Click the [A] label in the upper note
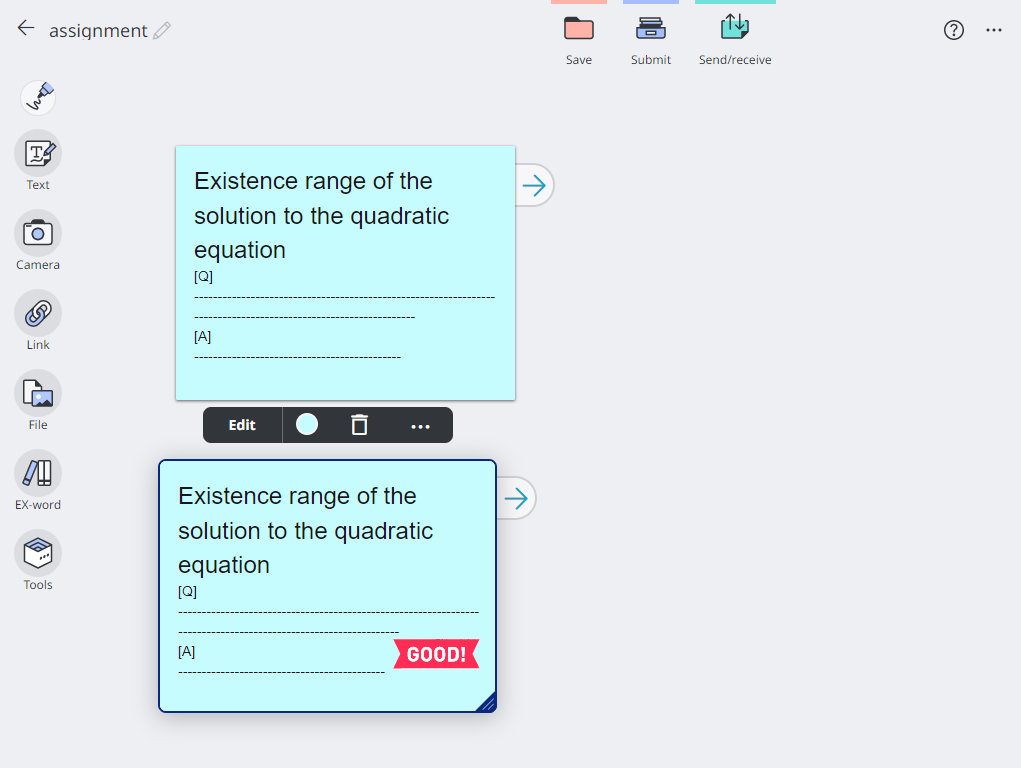Screen dimensions: 1021x768 coord(203,336)
